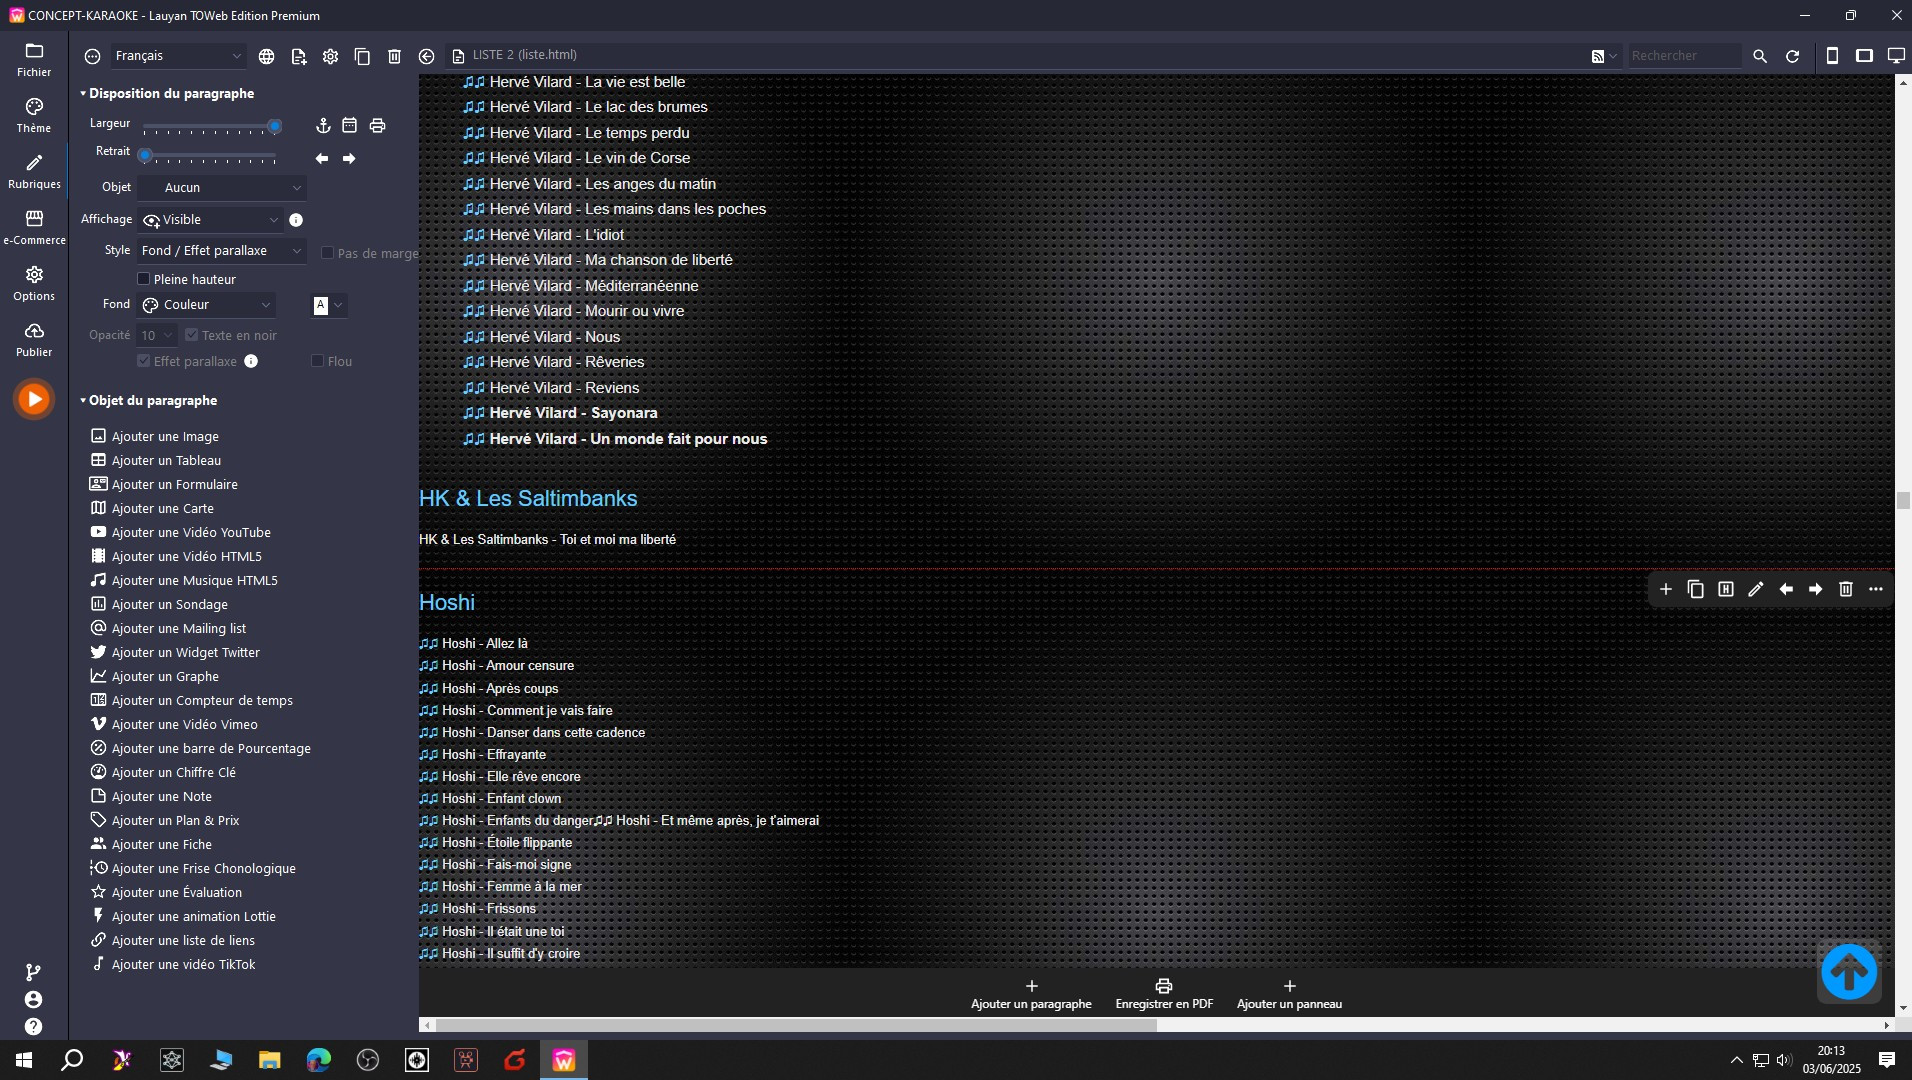Click the blue scroll-to-top arrow button
This screenshot has height=1080, width=1912.
(1849, 971)
